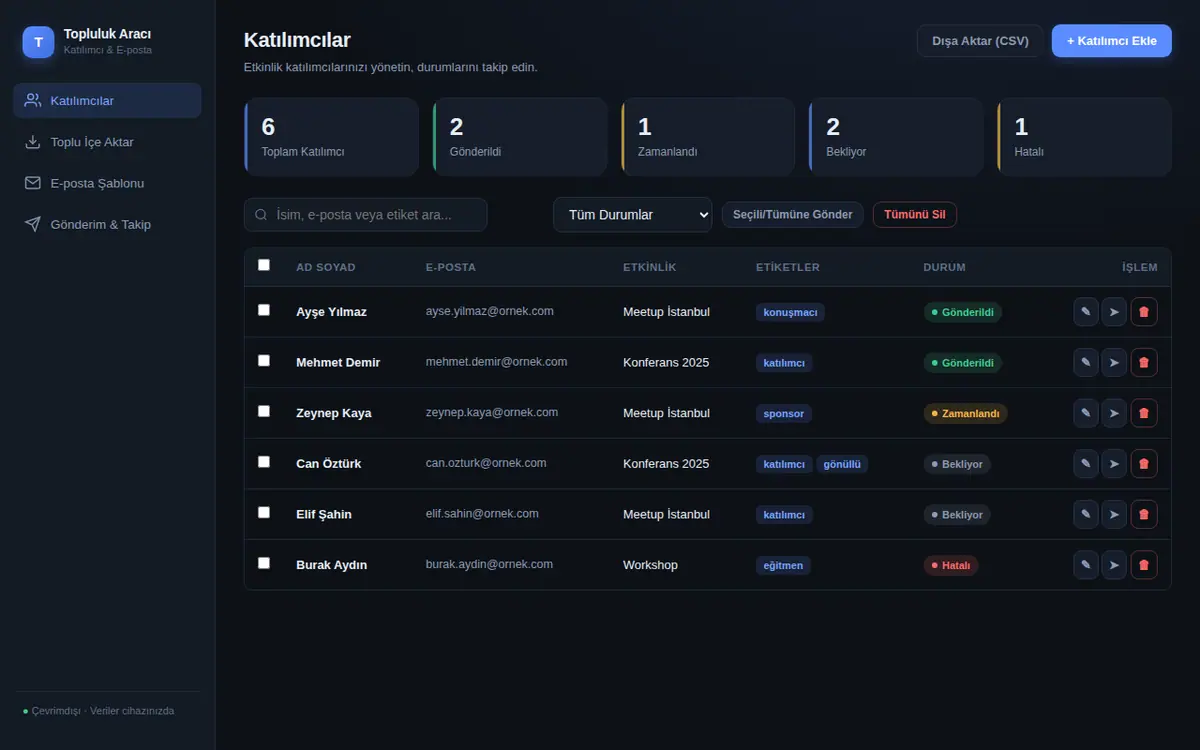Click '+ Katılımcı Ekle' button
The width and height of the screenshot is (1200, 750).
click(1112, 41)
